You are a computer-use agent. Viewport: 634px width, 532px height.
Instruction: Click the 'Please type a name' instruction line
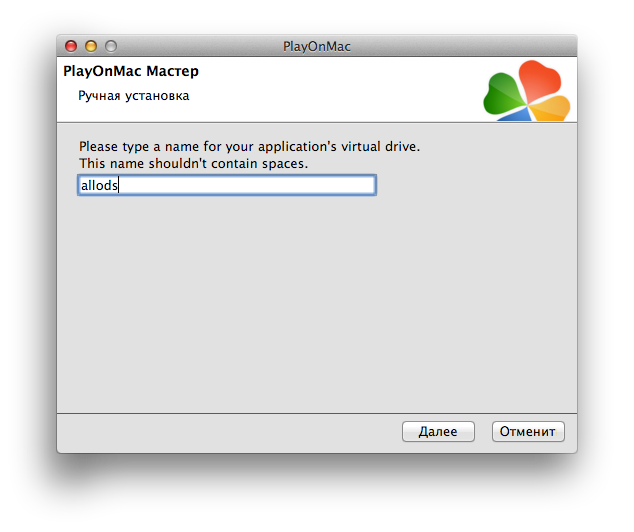click(249, 146)
